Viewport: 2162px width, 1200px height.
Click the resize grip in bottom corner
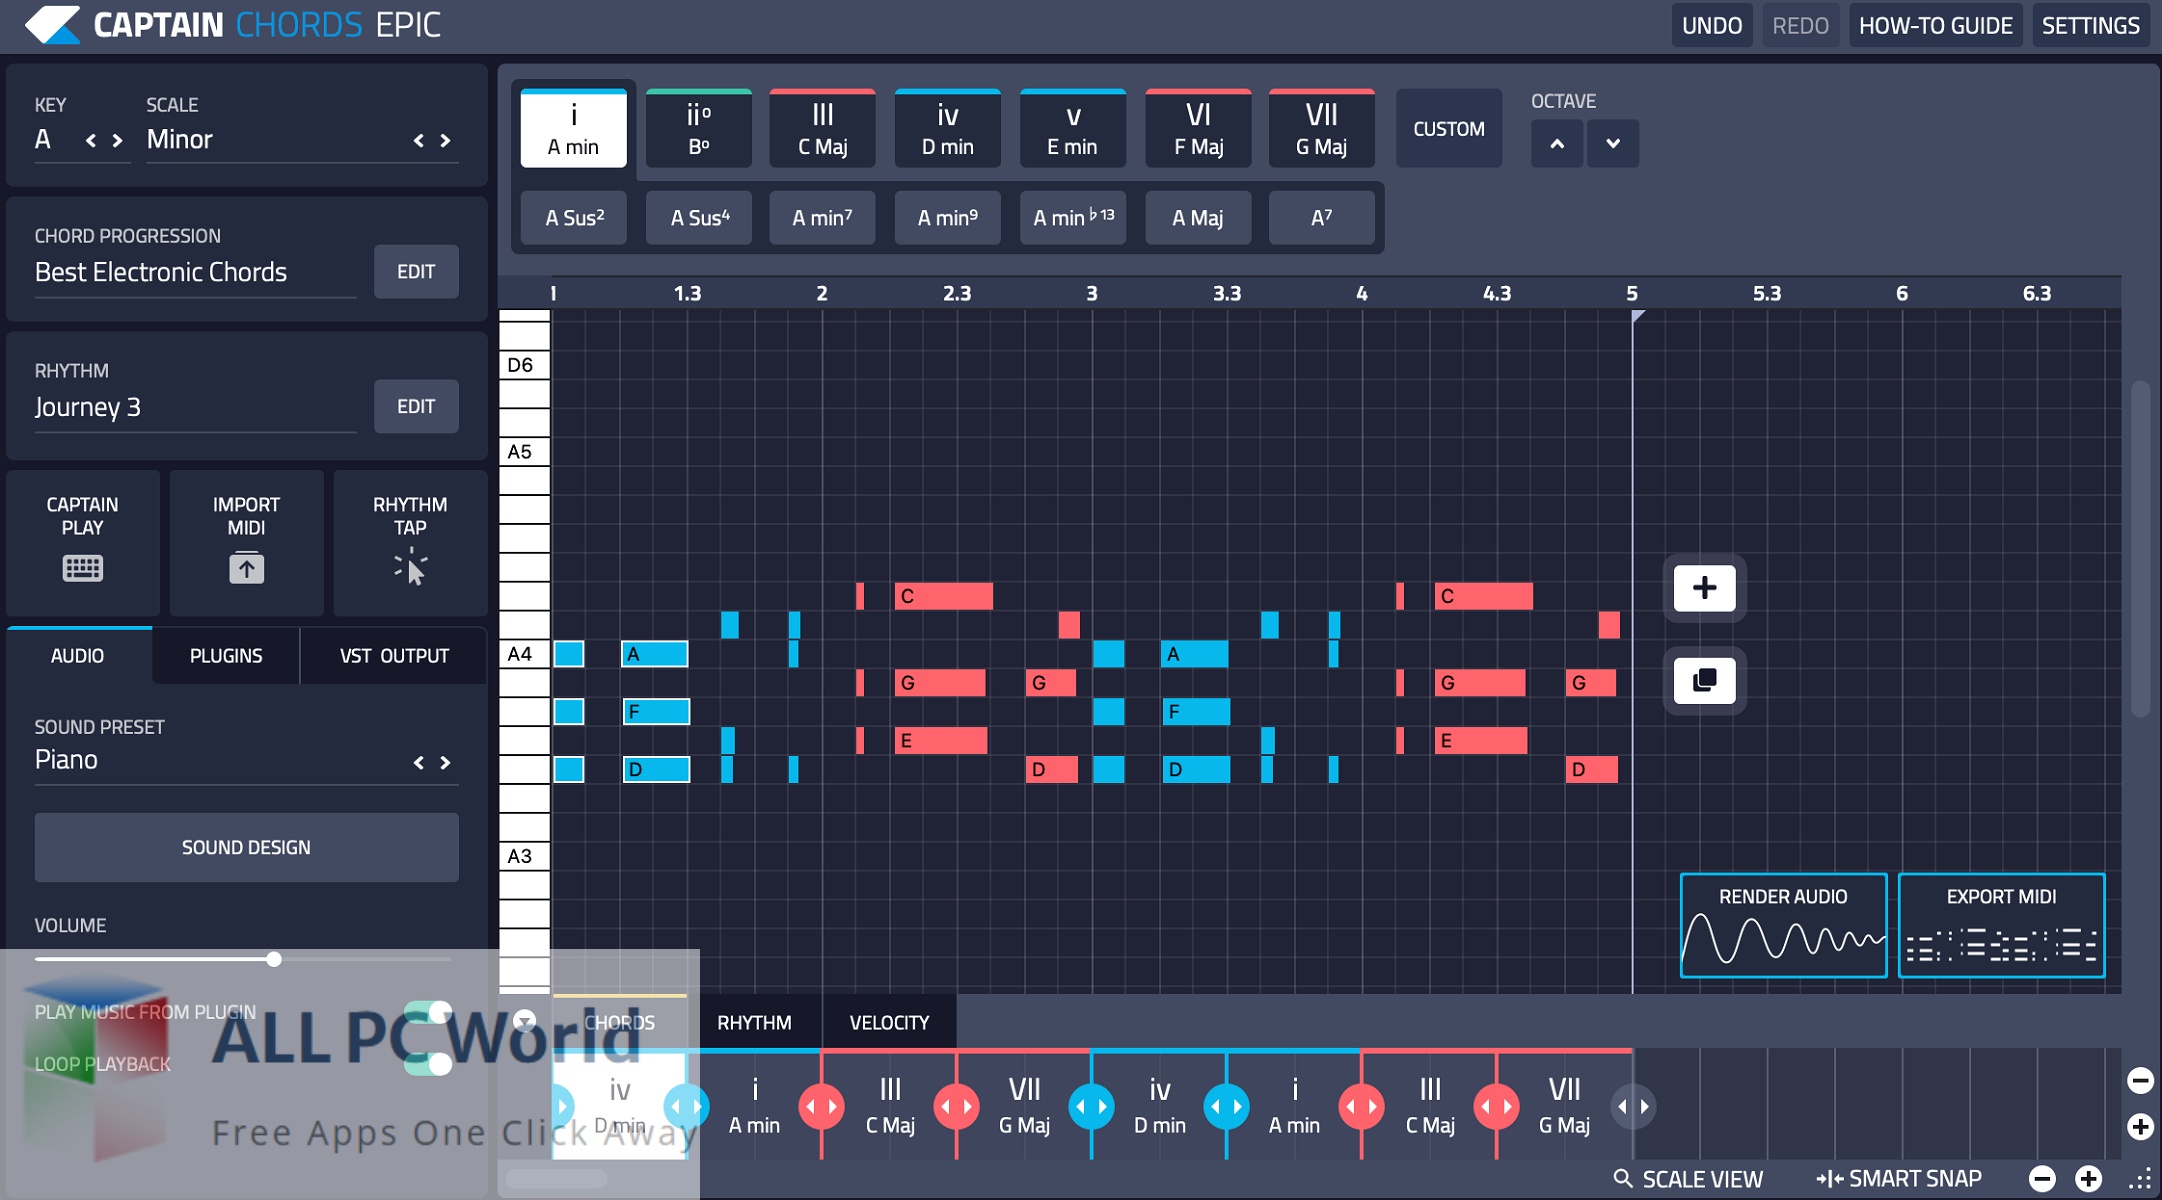[x=2141, y=1180]
